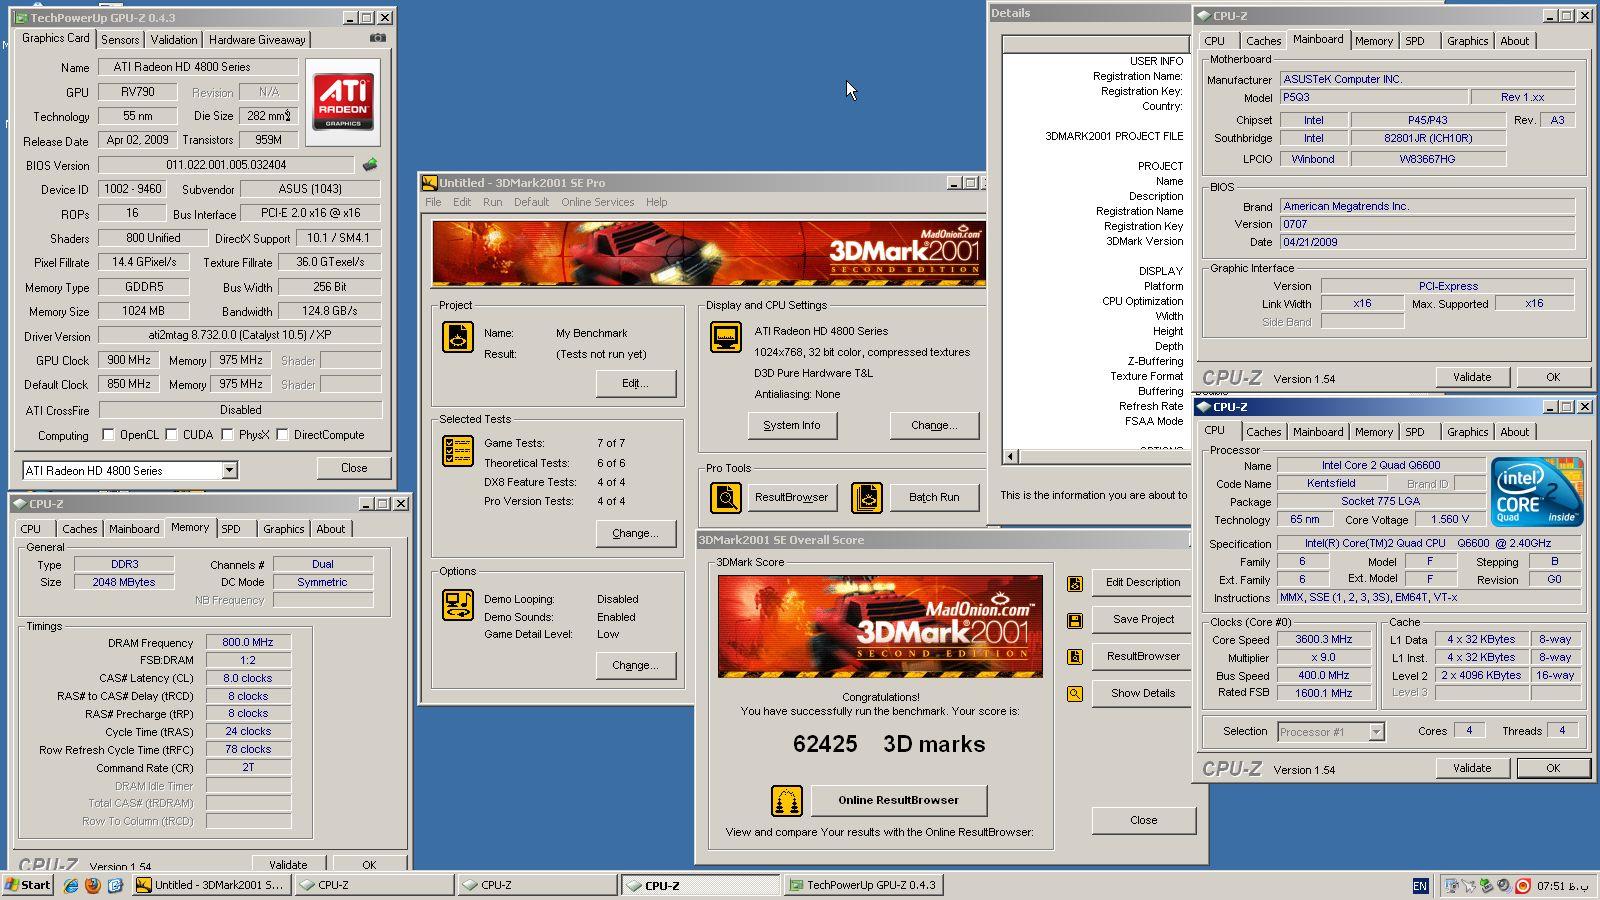Open the Run menu in 3DMark2001
Image resolution: width=1600 pixels, height=900 pixels.
coord(492,202)
